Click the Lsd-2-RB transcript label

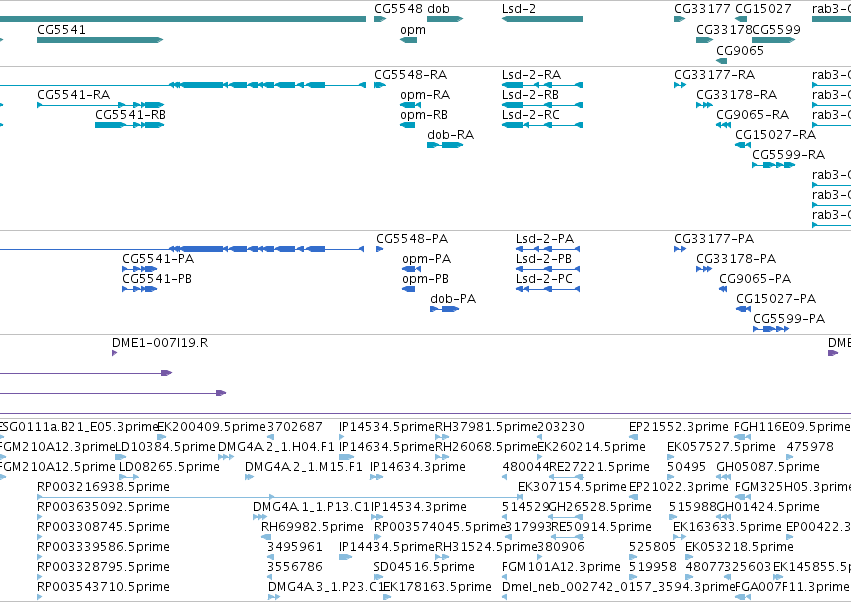click(x=530, y=94)
